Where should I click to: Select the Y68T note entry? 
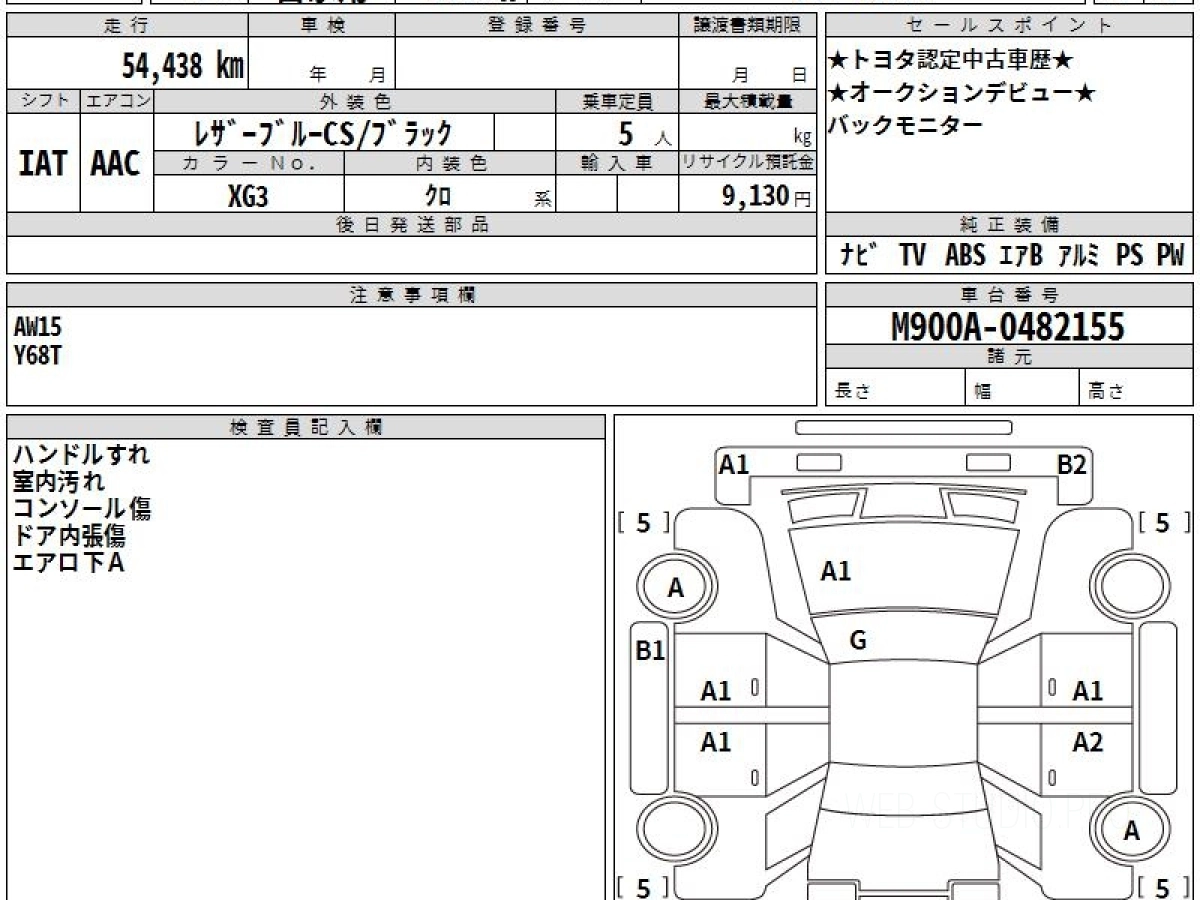click(38, 354)
